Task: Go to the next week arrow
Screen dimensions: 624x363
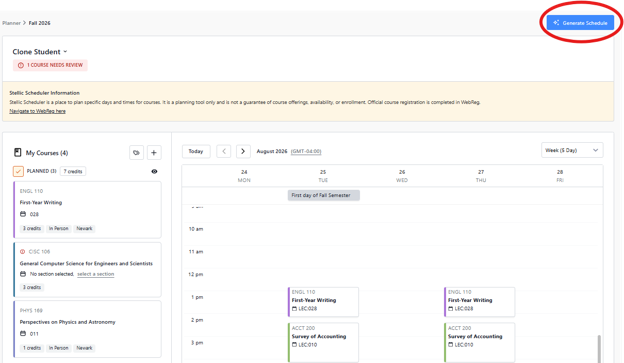Action: click(x=243, y=151)
